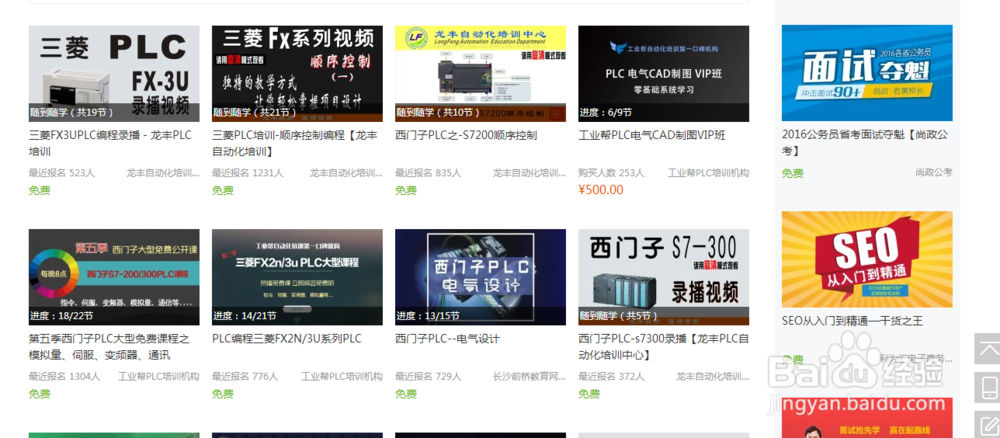Click 免费 under 2016公务员省考面试夺魁
Screen dimensions: 1000x438
pyautogui.click(x=792, y=173)
